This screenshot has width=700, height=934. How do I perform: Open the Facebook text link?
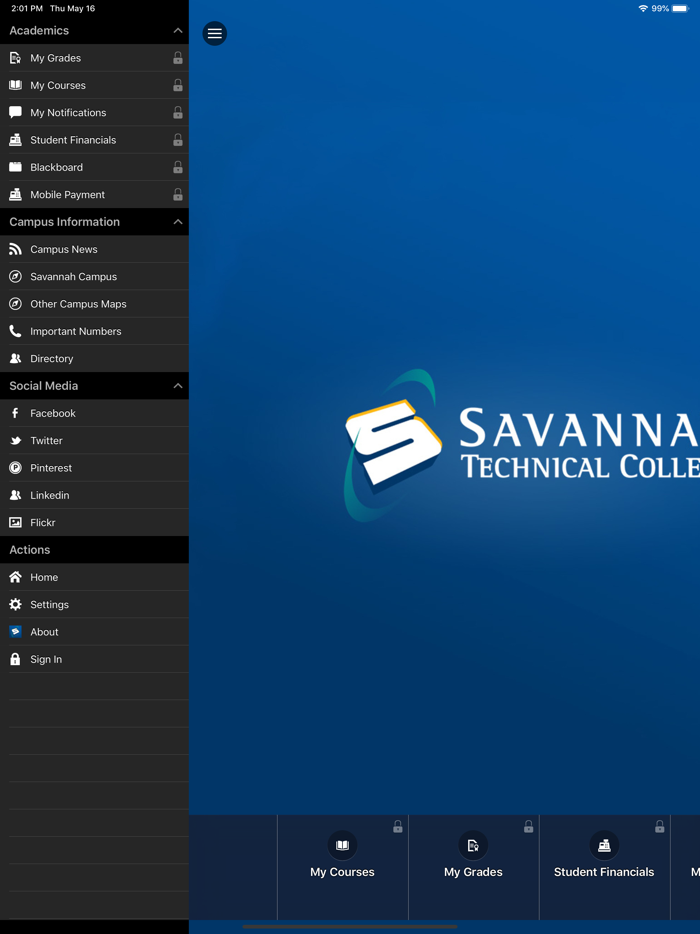[53, 413]
